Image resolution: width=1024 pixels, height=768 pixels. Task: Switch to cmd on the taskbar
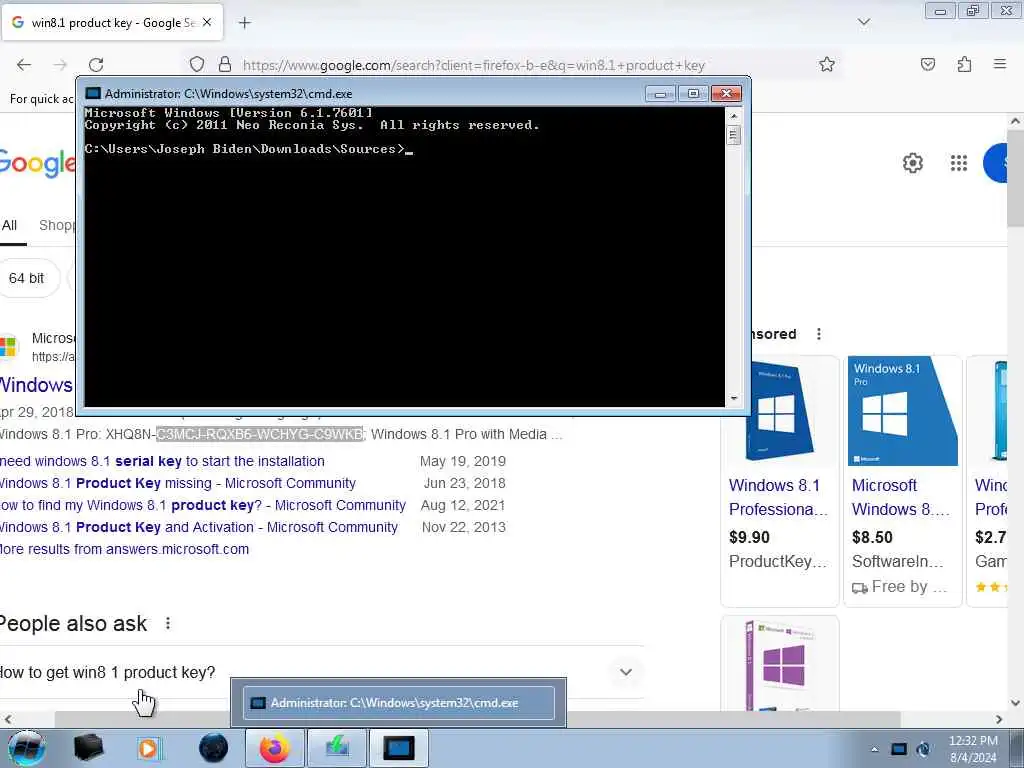pos(399,748)
